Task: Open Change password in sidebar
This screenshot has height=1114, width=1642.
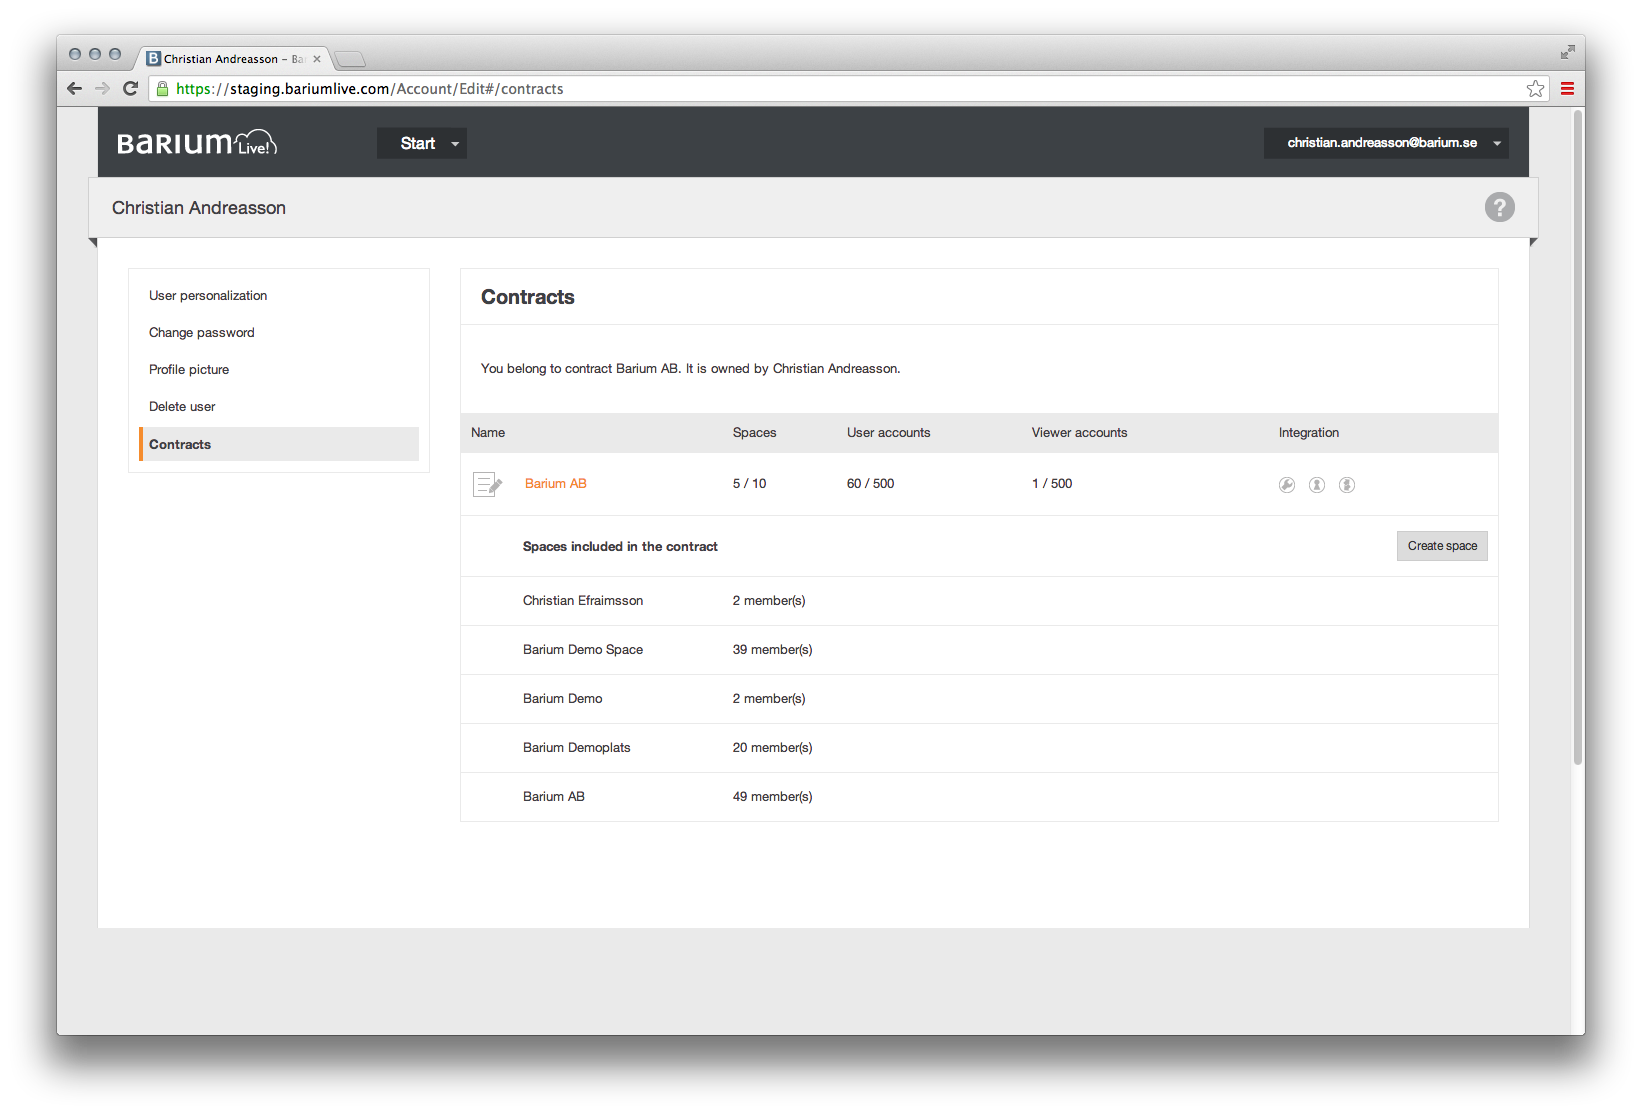Action: (202, 333)
